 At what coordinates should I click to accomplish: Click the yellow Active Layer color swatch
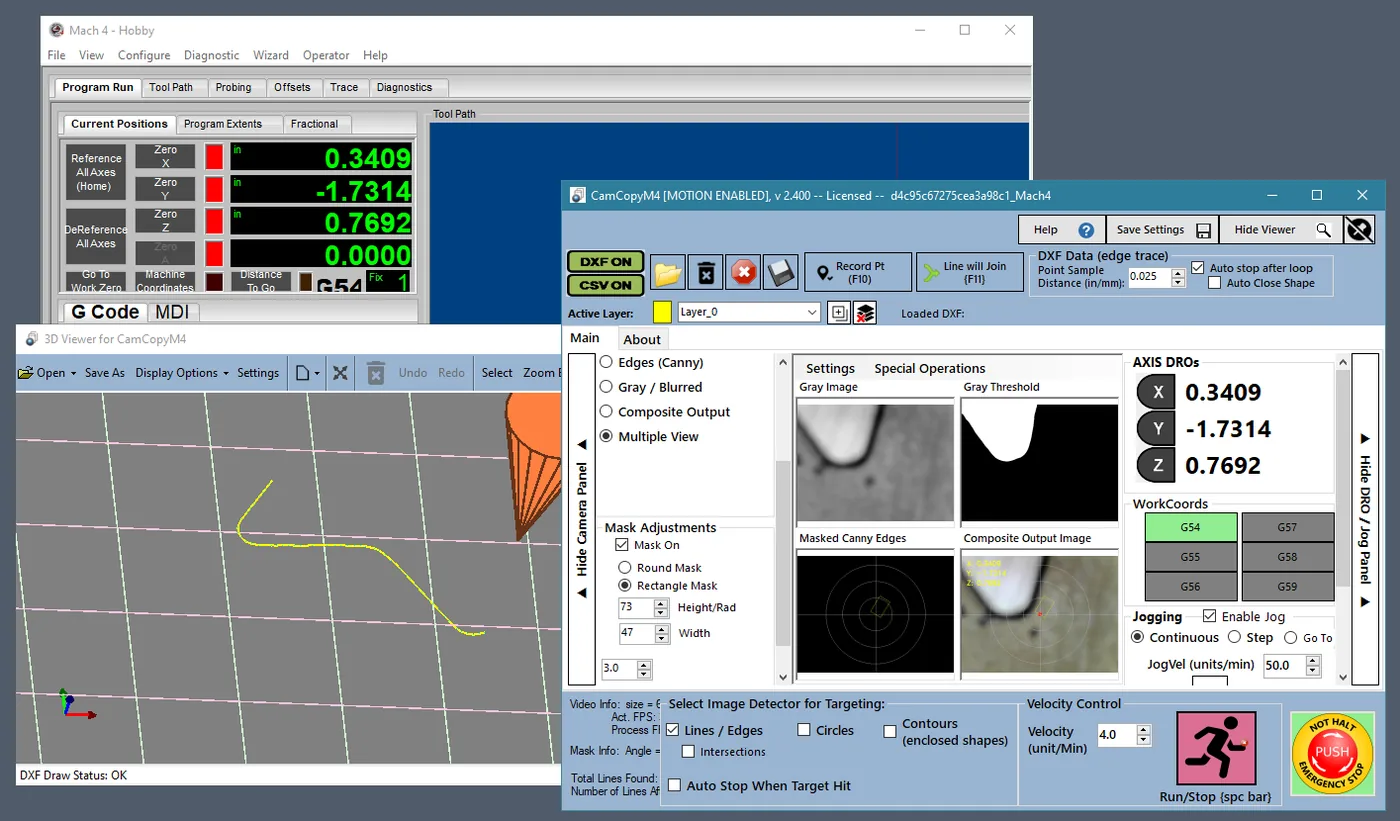tap(662, 312)
